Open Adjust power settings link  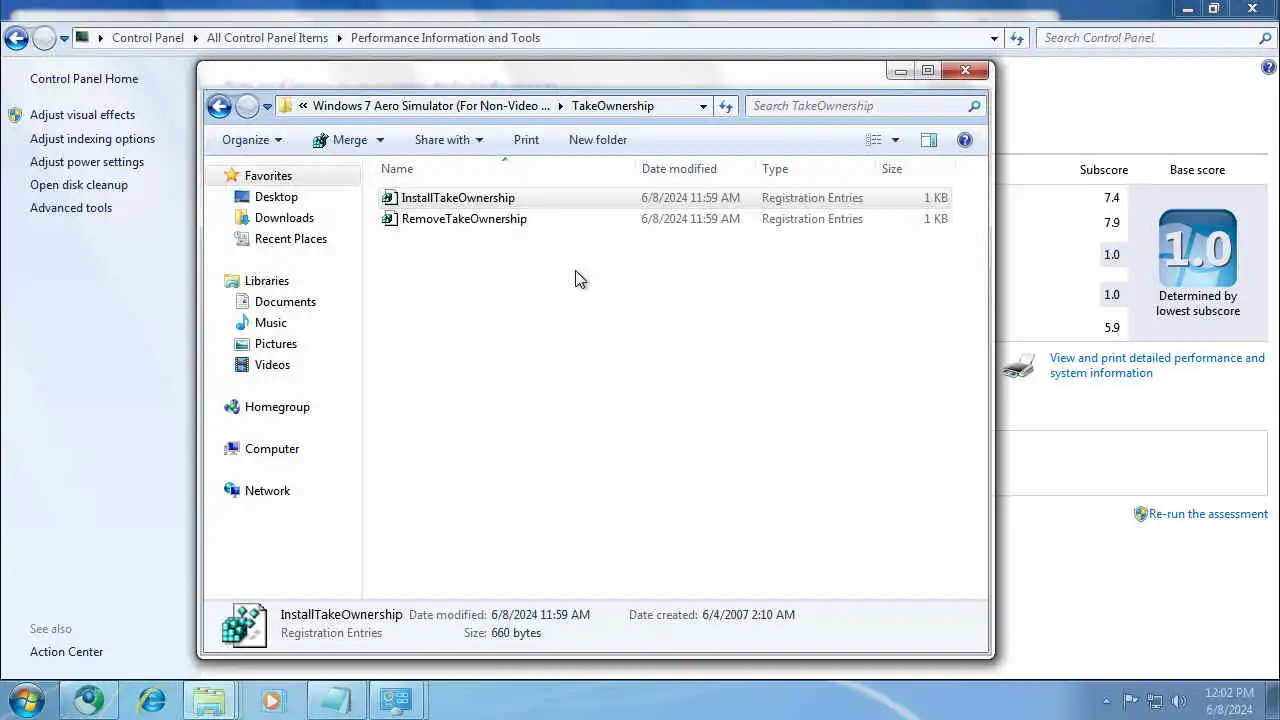click(87, 162)
